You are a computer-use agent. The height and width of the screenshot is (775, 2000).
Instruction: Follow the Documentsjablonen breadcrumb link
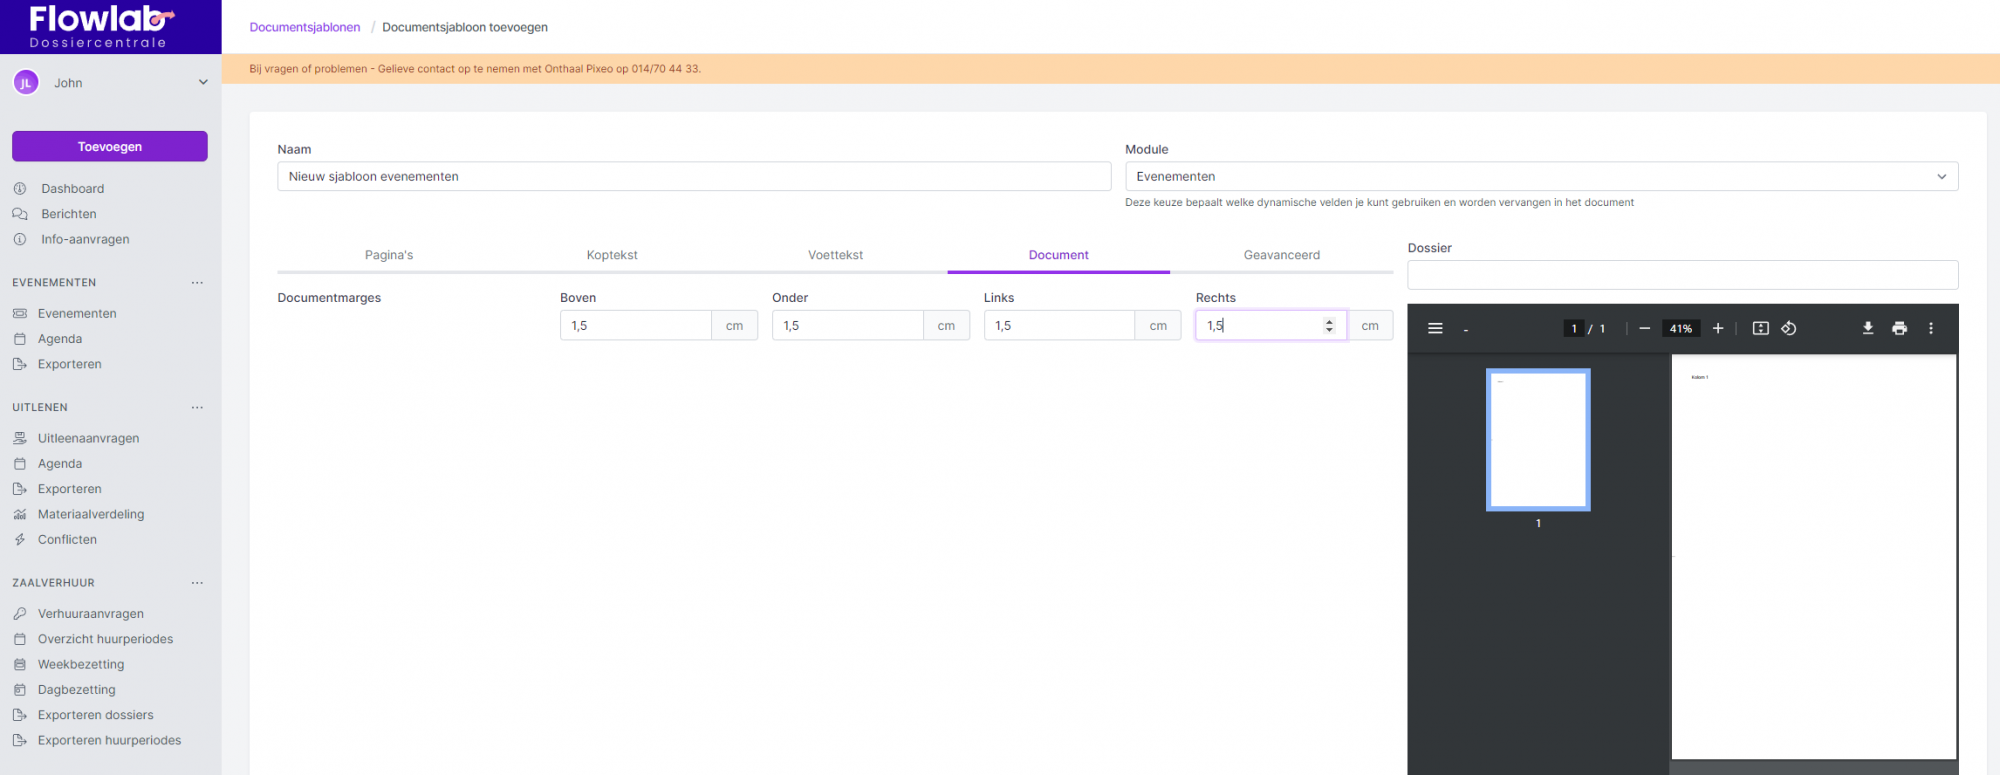305,27
